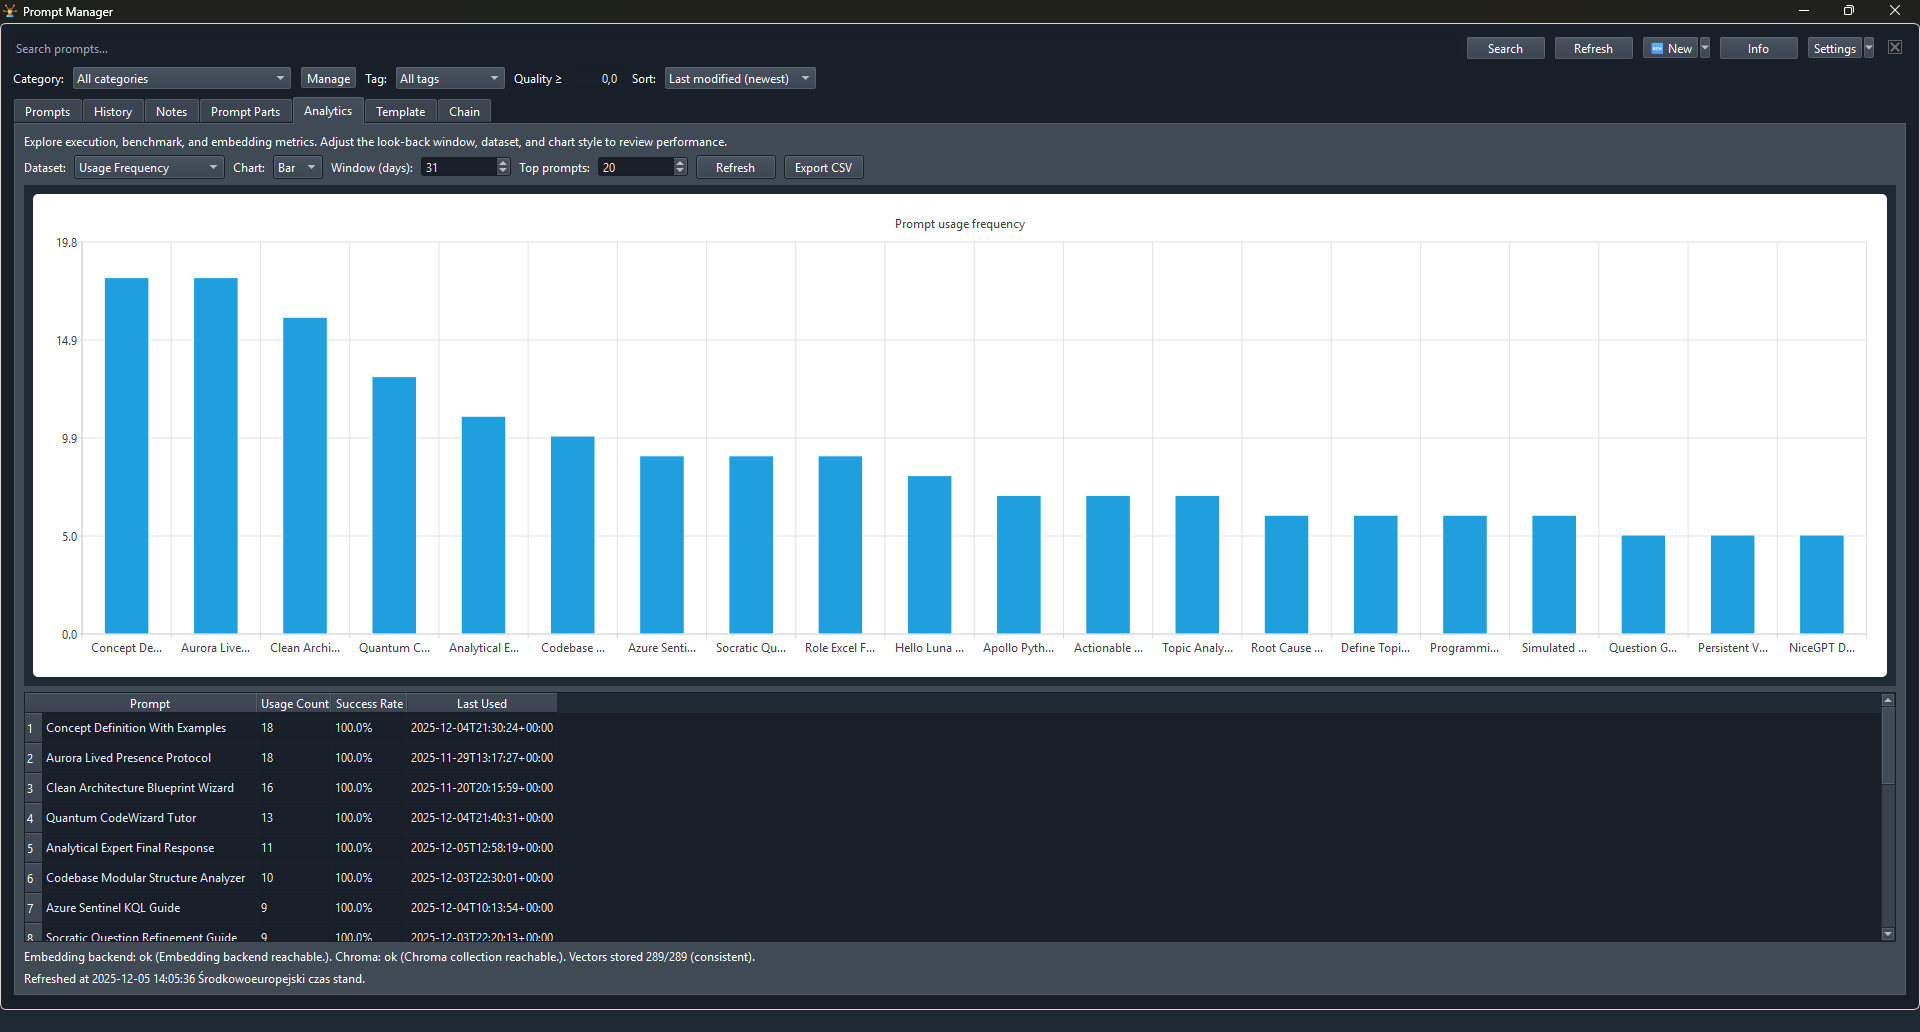Click the Prompt Manager title bar icon
1920x1032 pixels.
pos(10,11)
